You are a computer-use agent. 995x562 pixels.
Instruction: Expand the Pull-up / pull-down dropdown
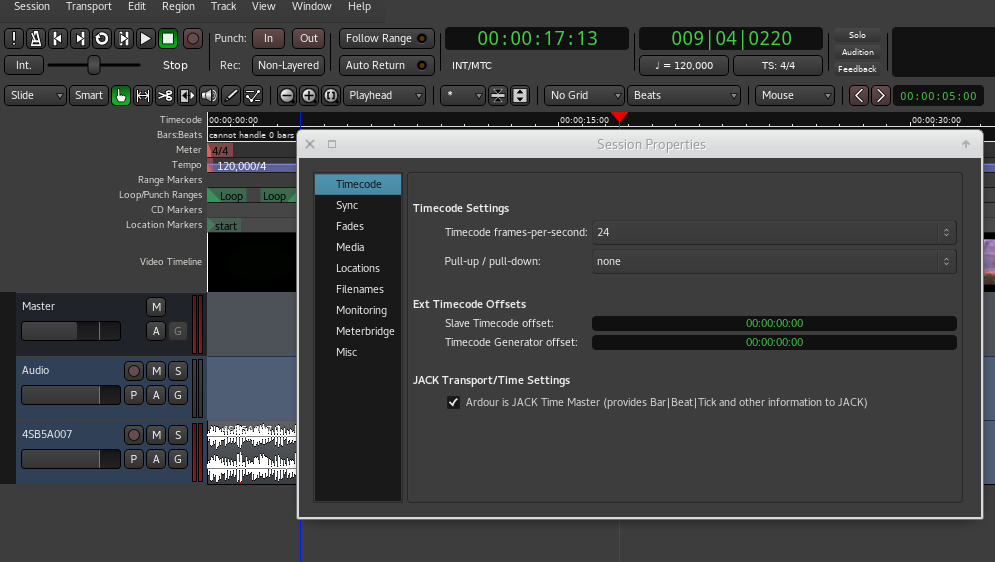tap(774, 261)
